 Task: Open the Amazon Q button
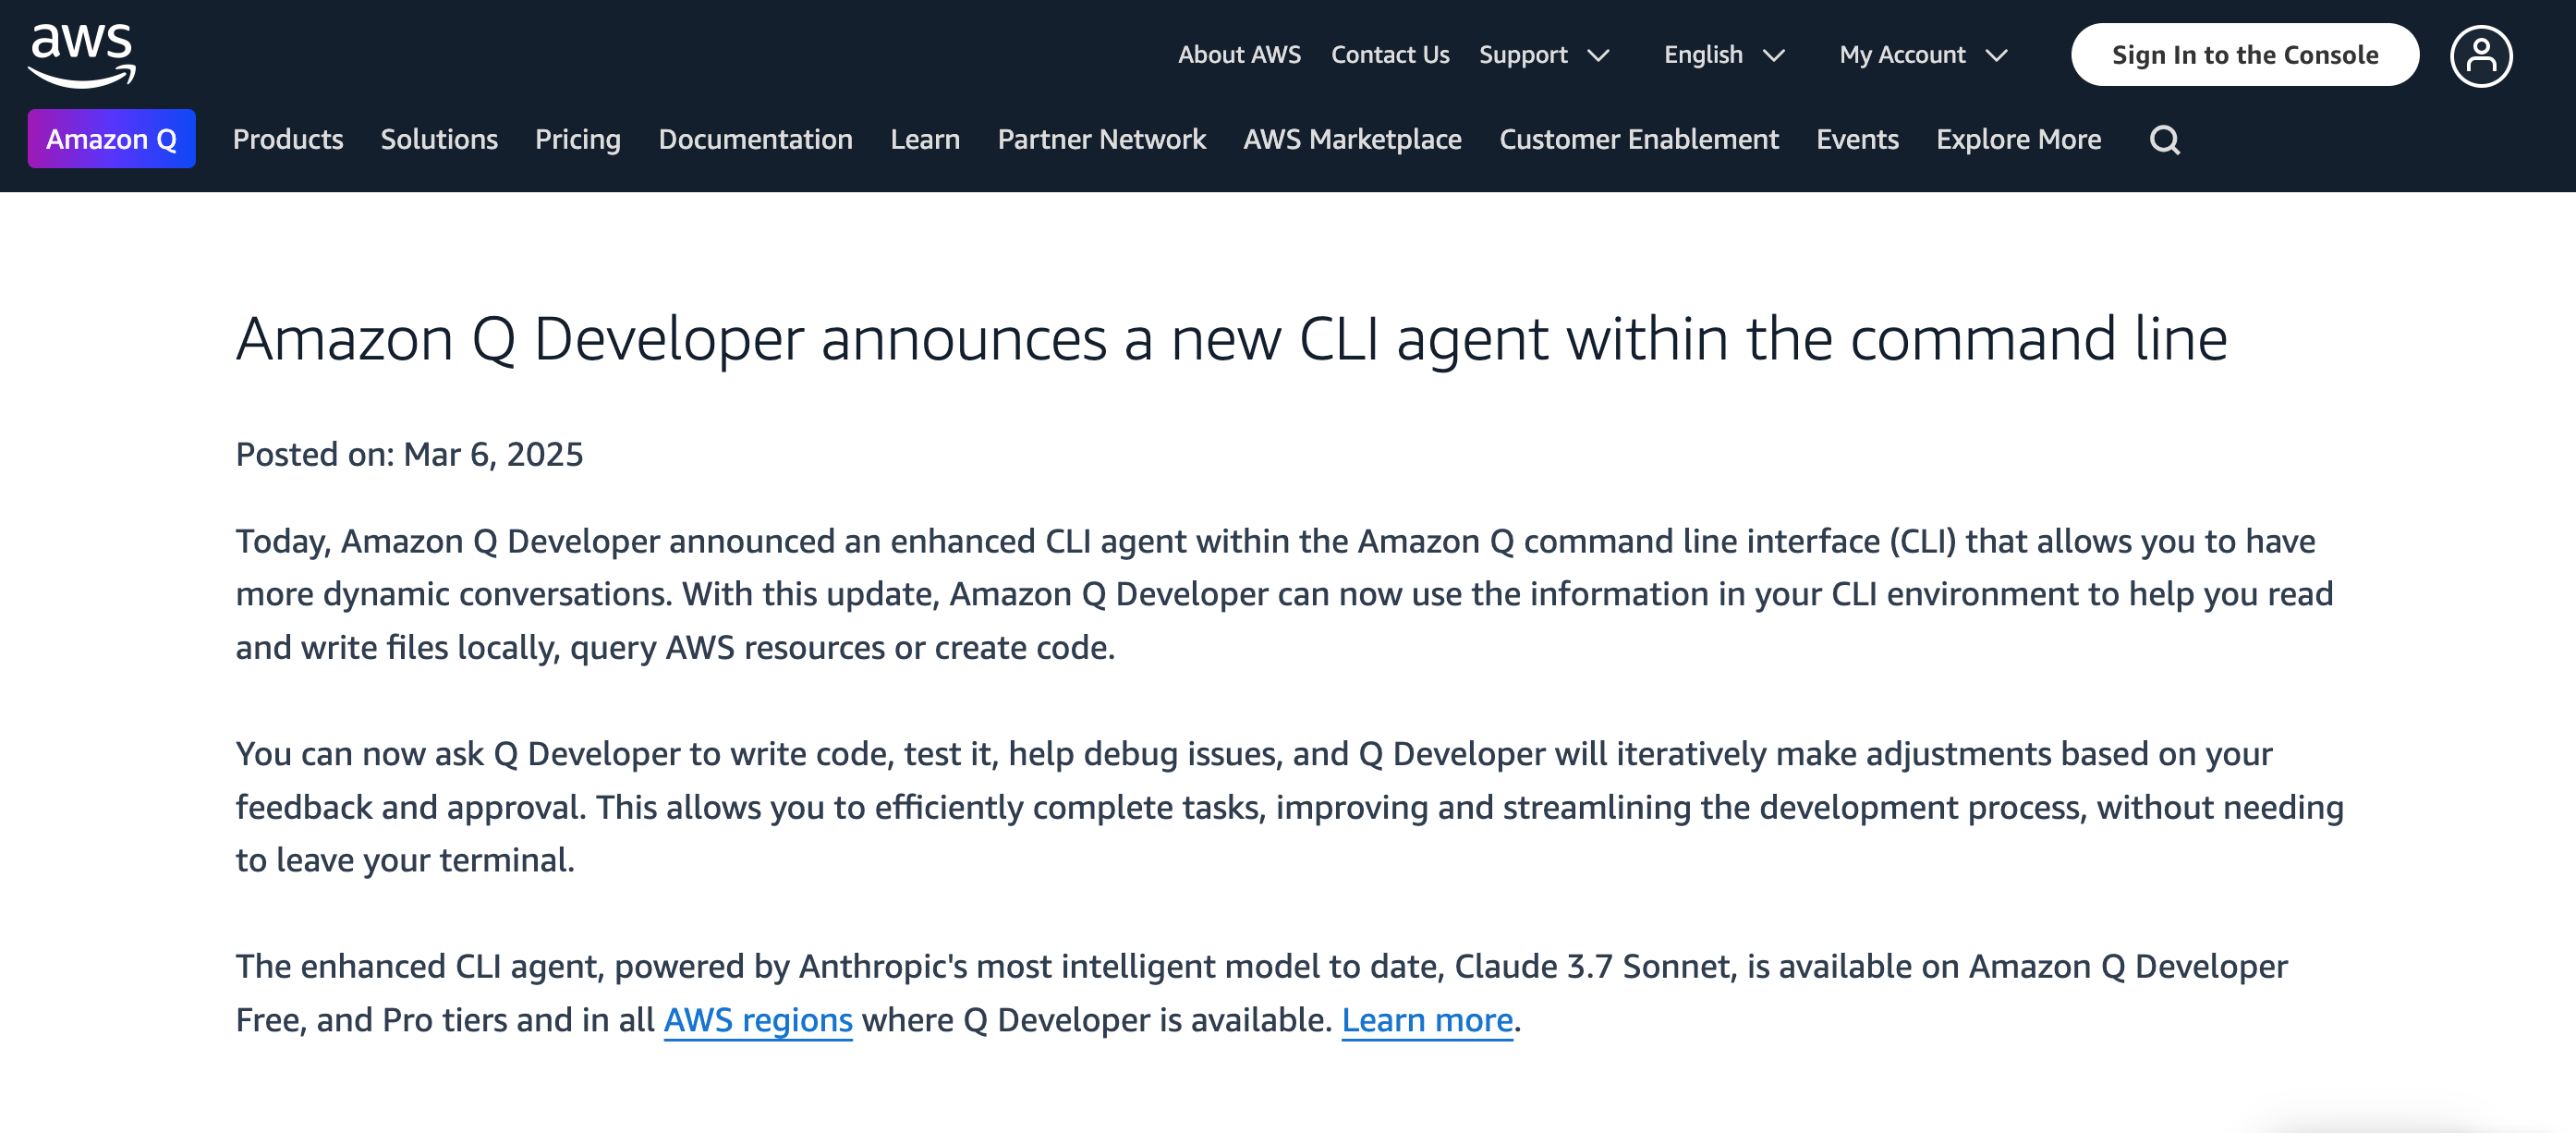[111, 139]
